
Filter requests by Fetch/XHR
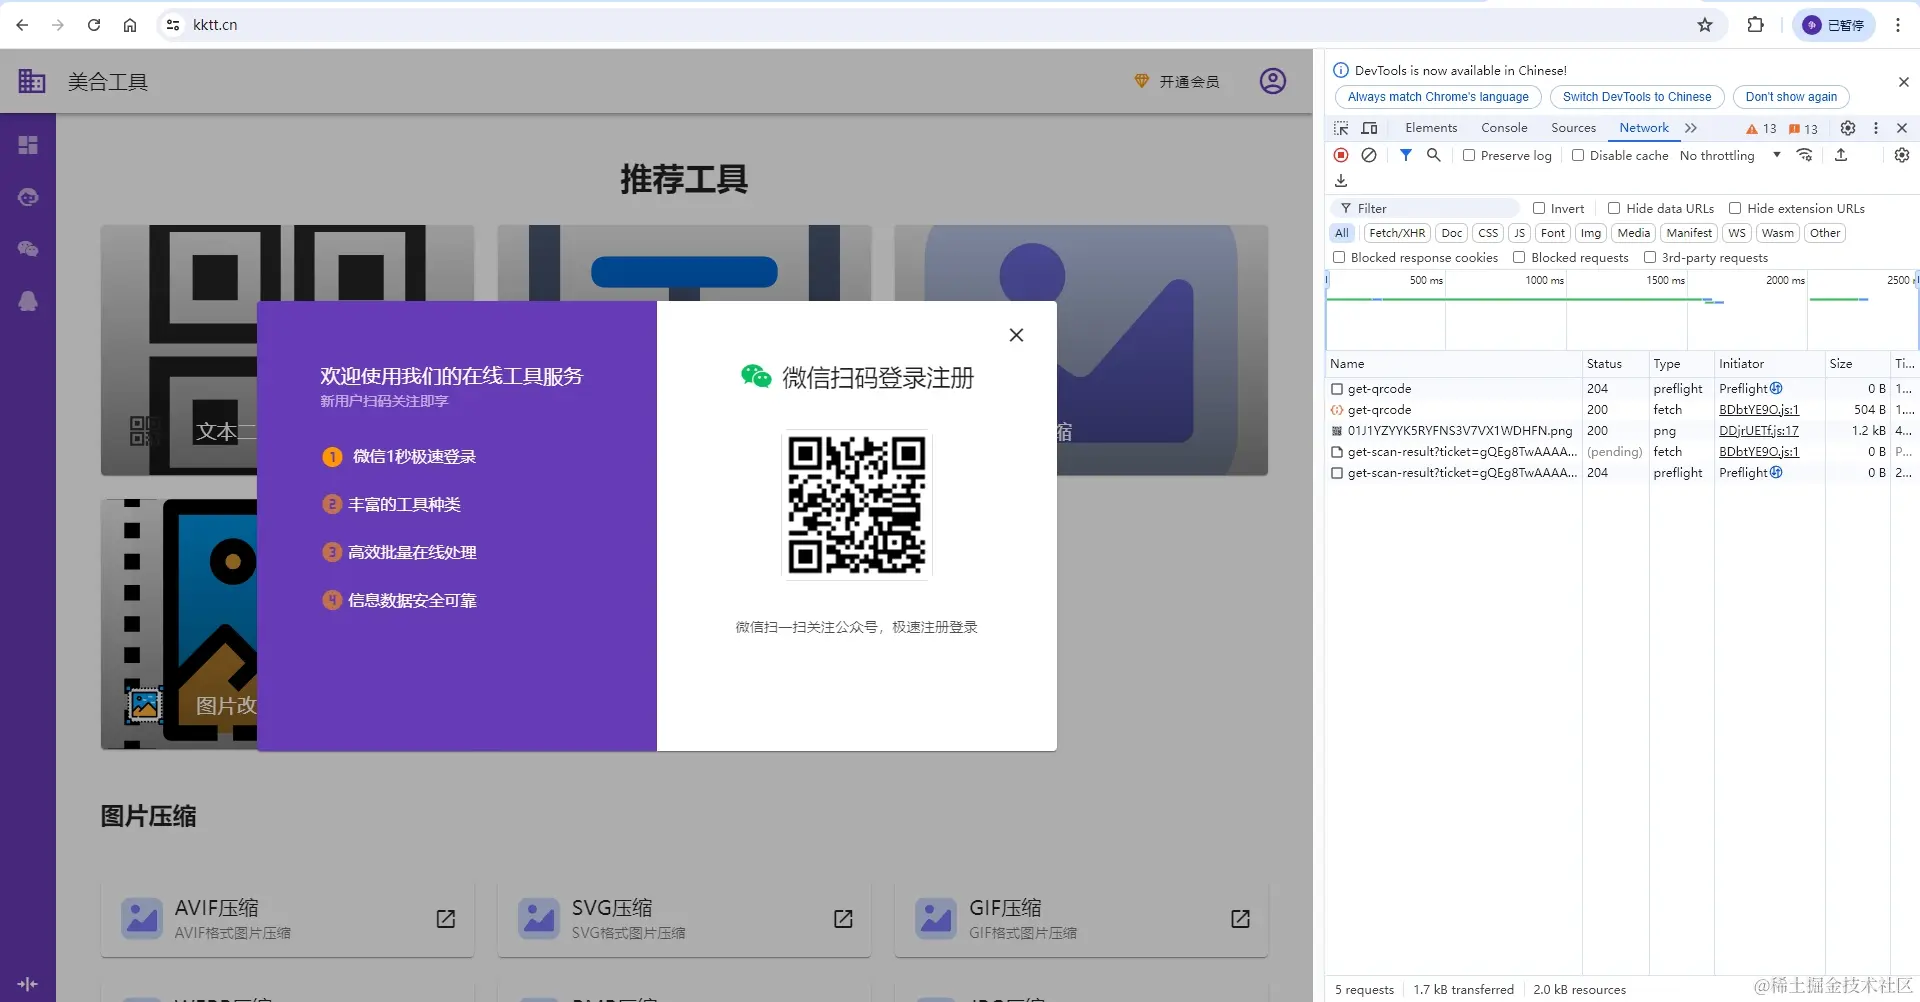[x=1397, y=233]
